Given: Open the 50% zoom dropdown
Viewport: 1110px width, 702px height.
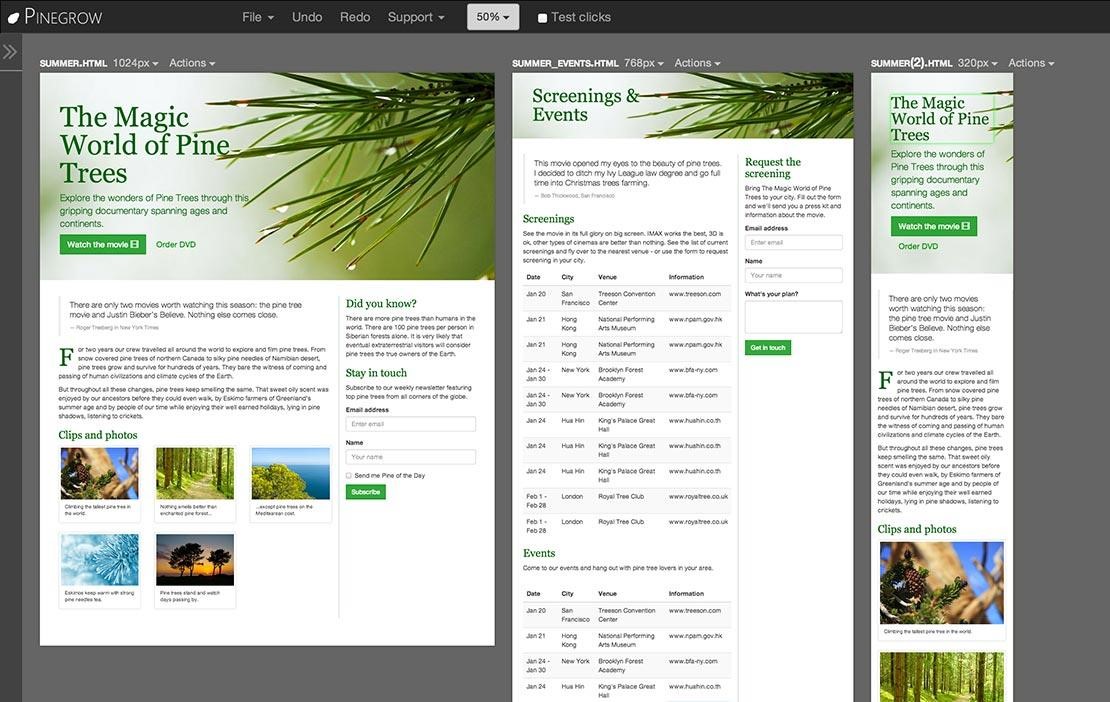Looking at the screenshot, I should point(492,16).
